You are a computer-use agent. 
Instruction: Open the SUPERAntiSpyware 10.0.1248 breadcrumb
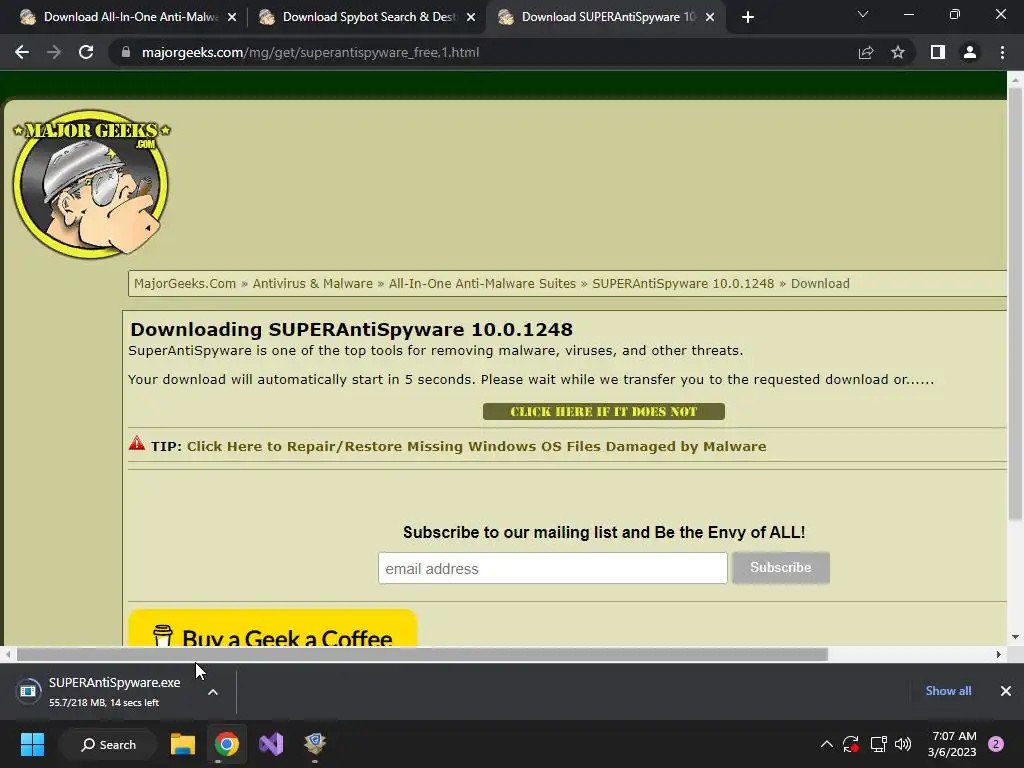[682, 283]
